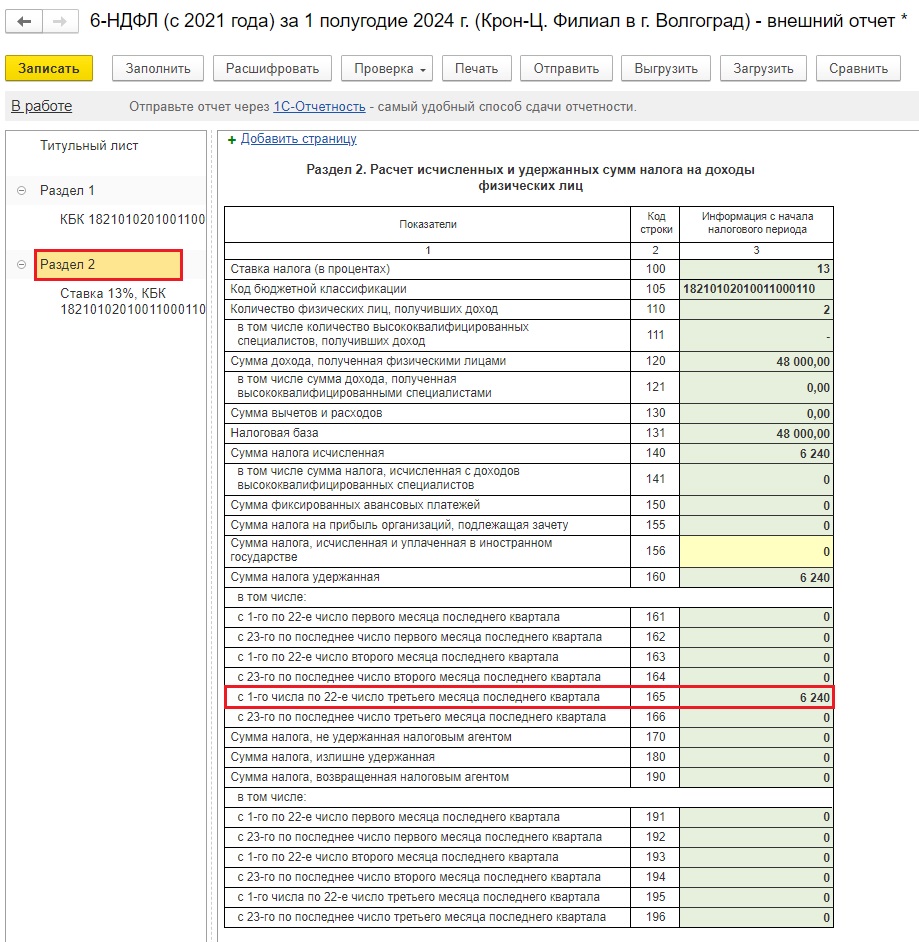919x942 pixels.
Task: Click the tax rate value in line 100
Action: (x=756, y=269)
